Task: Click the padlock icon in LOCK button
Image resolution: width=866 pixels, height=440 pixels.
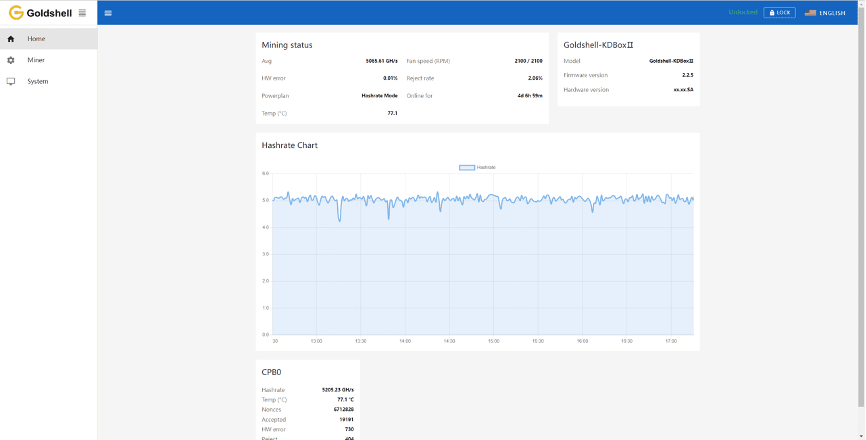Action: point(770,13)
